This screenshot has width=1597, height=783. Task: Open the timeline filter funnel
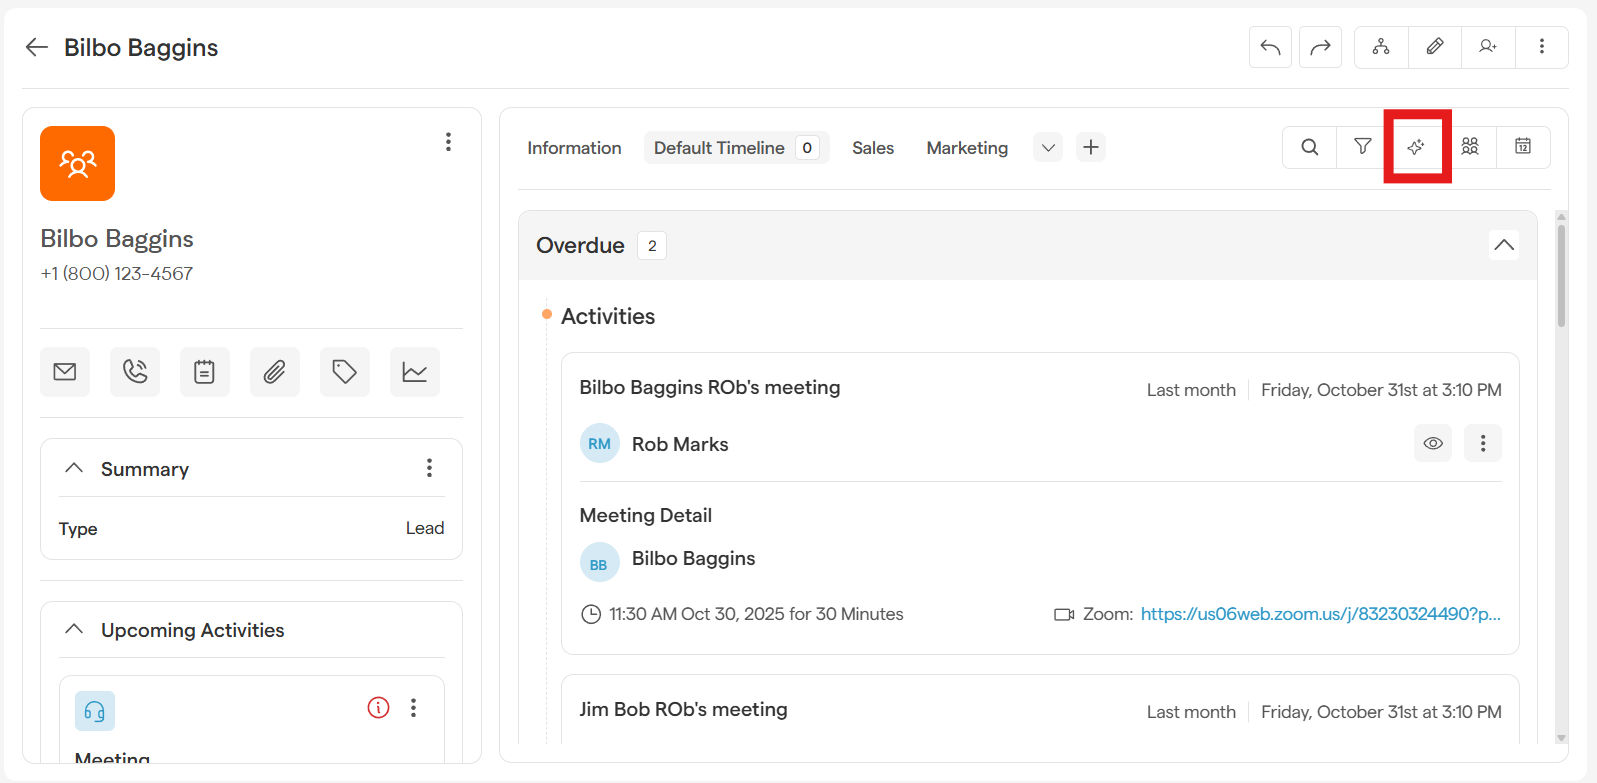tap(1362, 147)
